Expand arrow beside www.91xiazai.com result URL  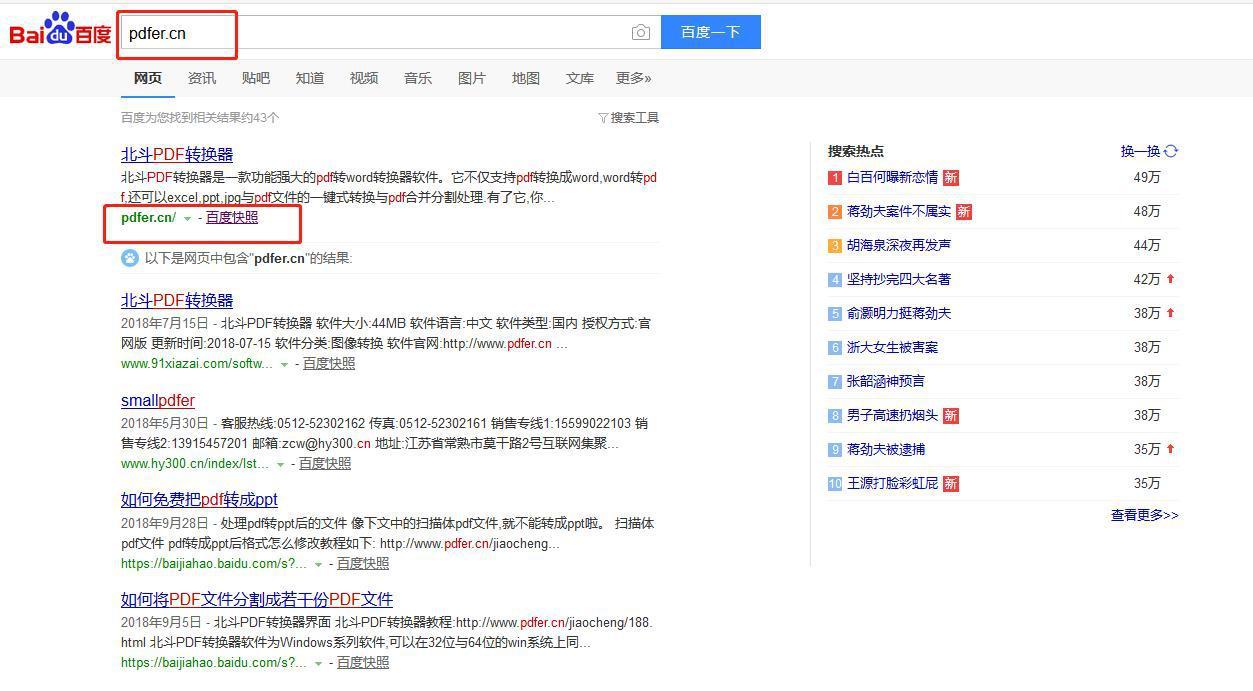tap(284, 365)
